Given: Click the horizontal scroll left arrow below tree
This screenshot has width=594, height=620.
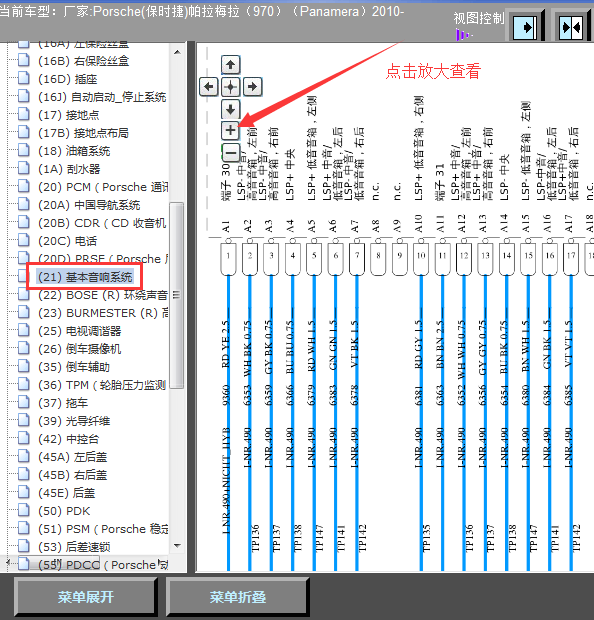Looking at the screenshot, I should coord(8,562).
